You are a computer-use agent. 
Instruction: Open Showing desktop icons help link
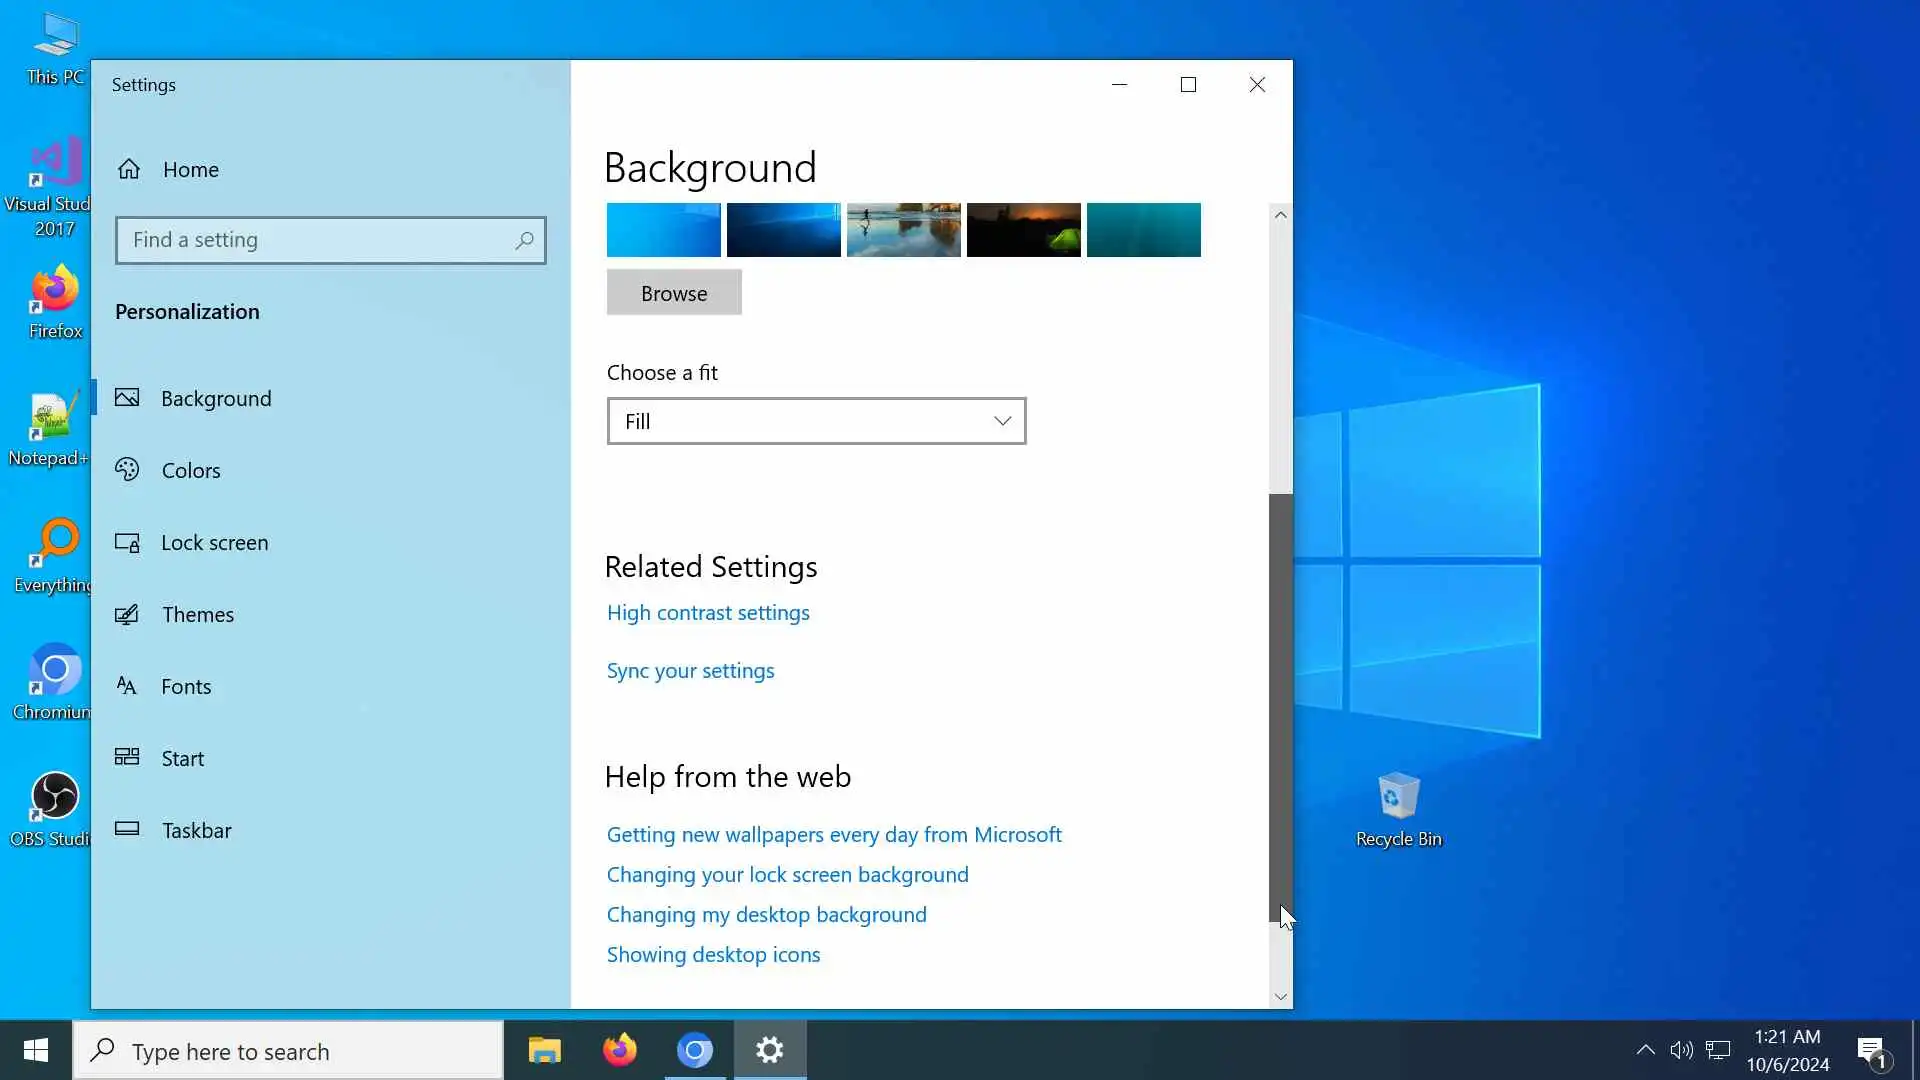(x=713, y=954)
